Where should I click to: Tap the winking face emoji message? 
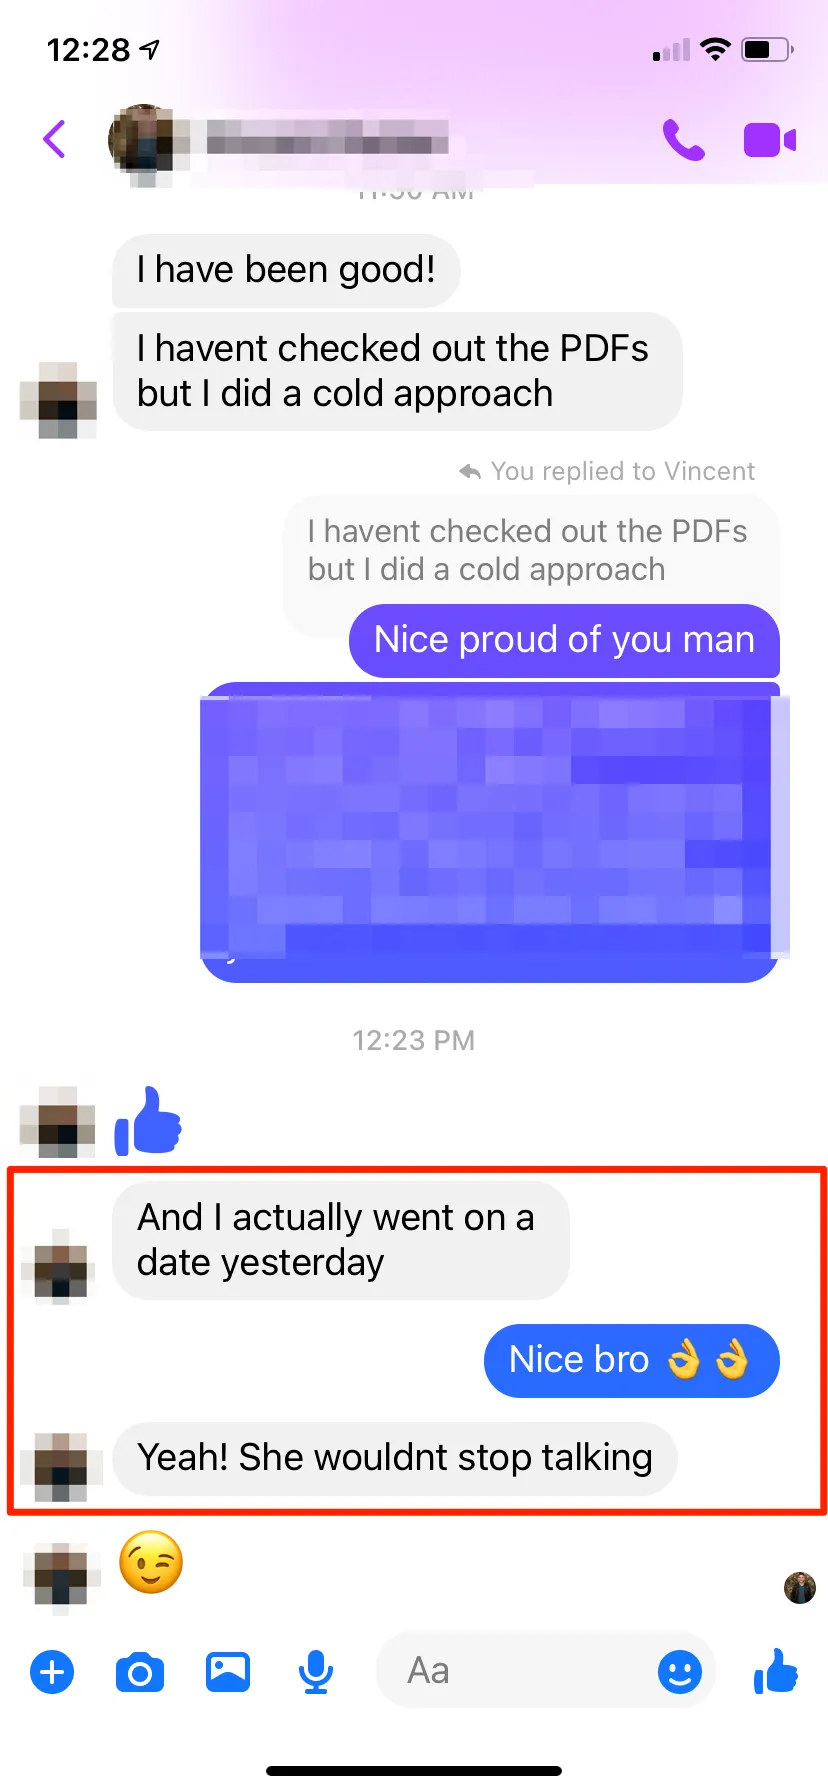[x=151, y=1561]
